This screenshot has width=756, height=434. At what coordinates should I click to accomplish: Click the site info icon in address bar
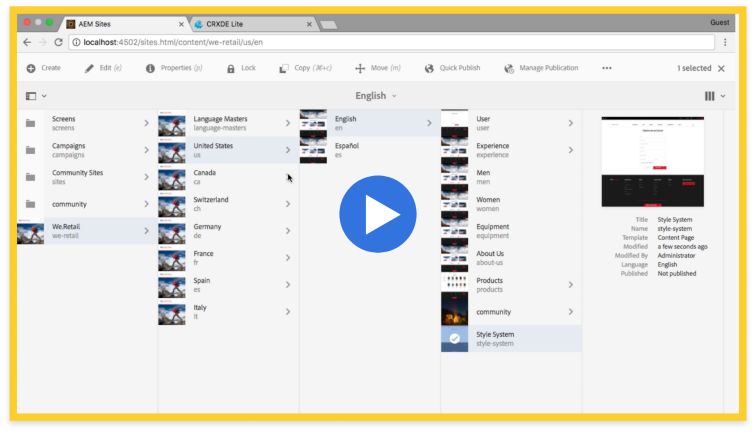point(76,42)
